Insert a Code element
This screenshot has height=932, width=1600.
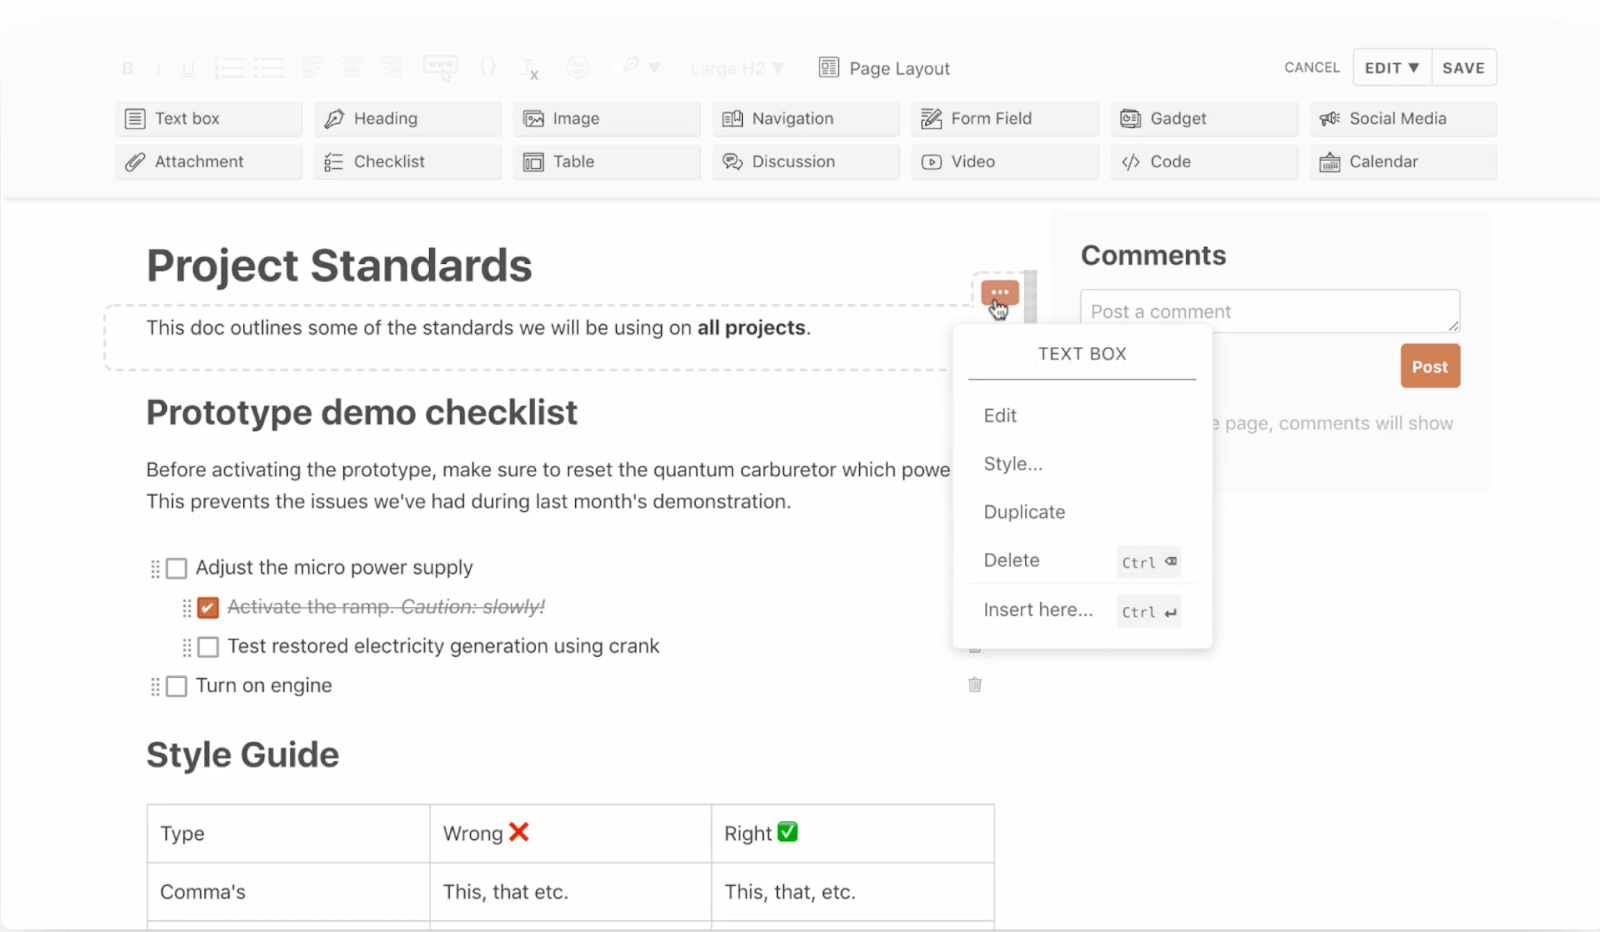point(1203,161)
